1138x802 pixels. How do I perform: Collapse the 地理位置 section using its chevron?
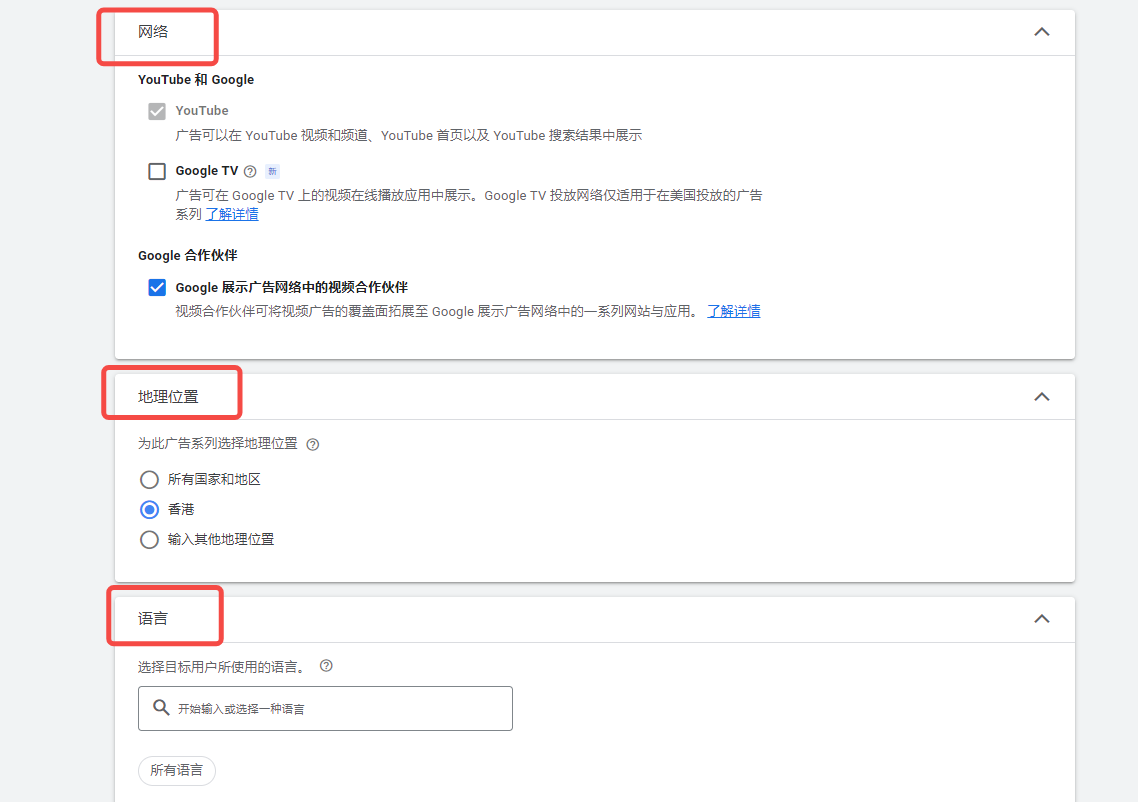click(x=1041, y=397)
